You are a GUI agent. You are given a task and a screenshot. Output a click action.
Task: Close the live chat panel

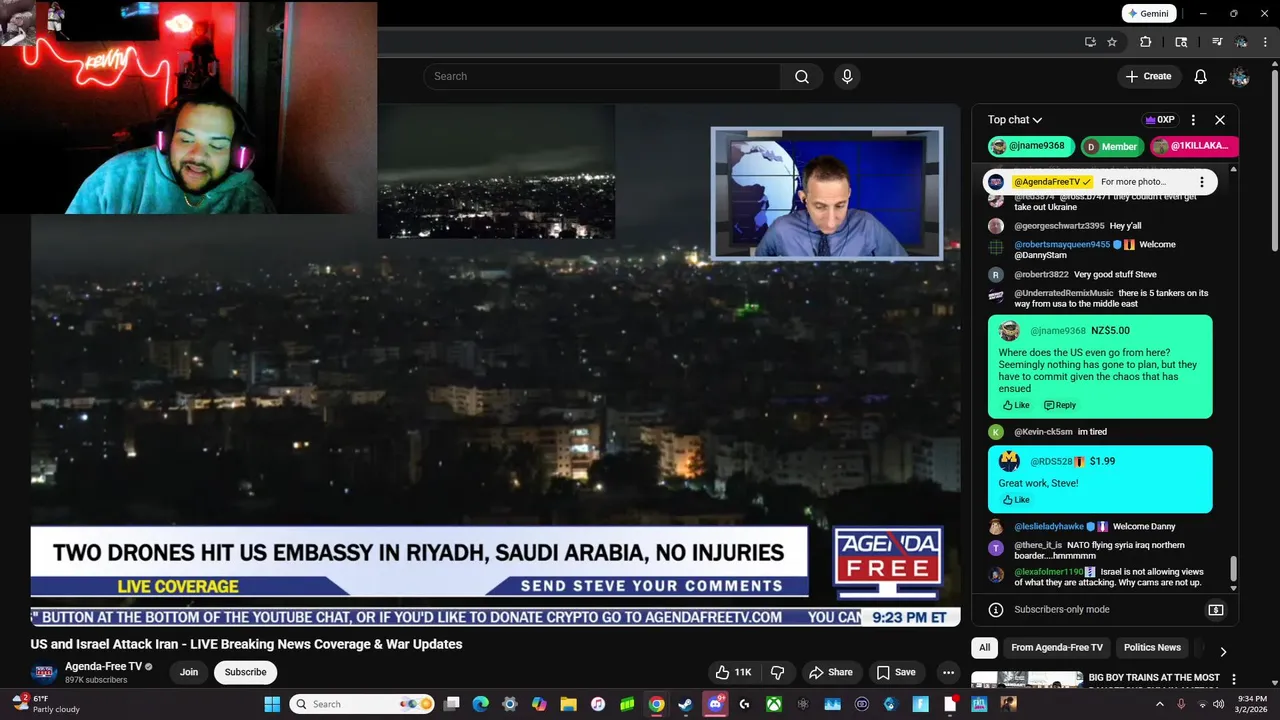(1220, 120)
